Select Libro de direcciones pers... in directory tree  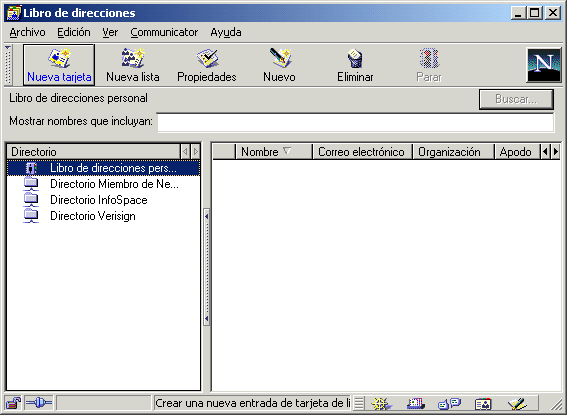[x=103, y=168]
